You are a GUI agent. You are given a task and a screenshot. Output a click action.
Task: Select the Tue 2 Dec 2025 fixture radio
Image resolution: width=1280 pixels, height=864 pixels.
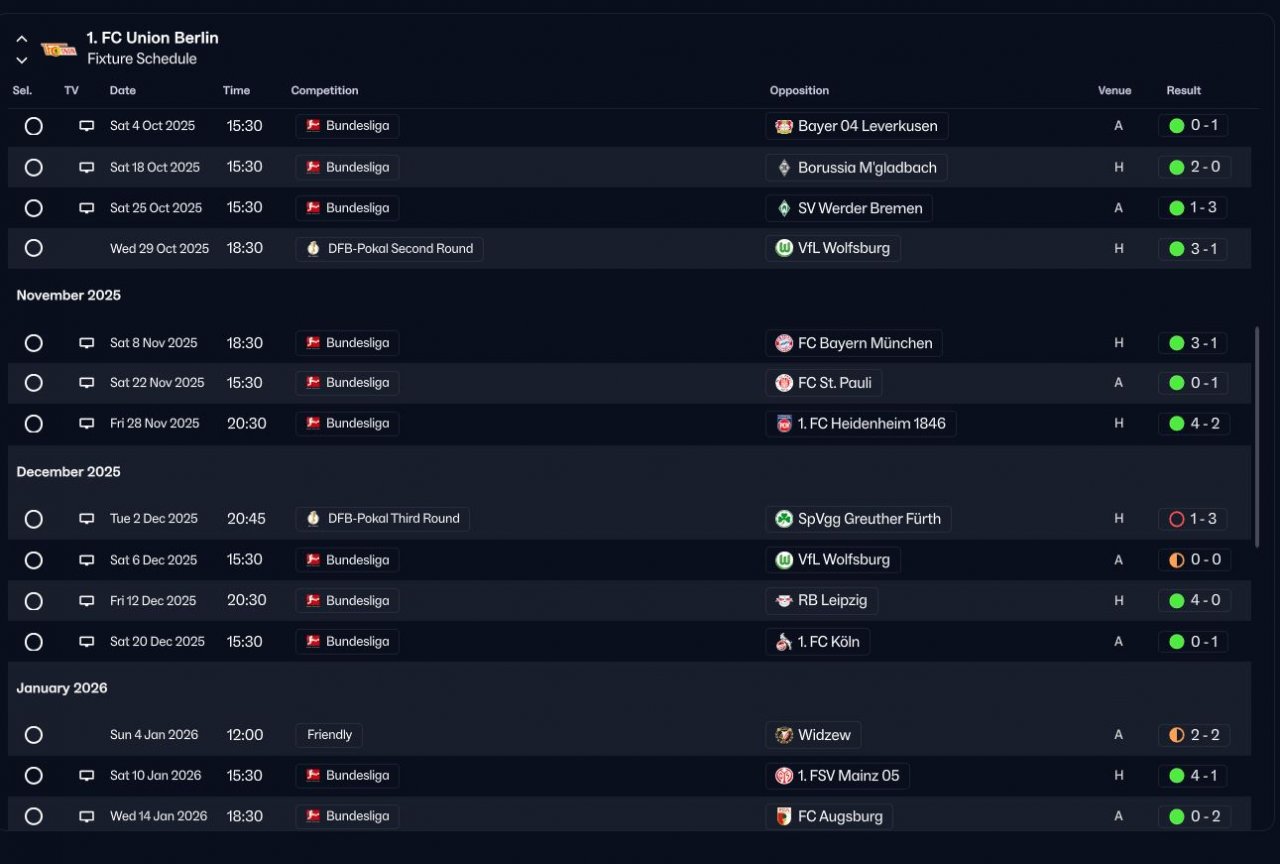[34, 519]
